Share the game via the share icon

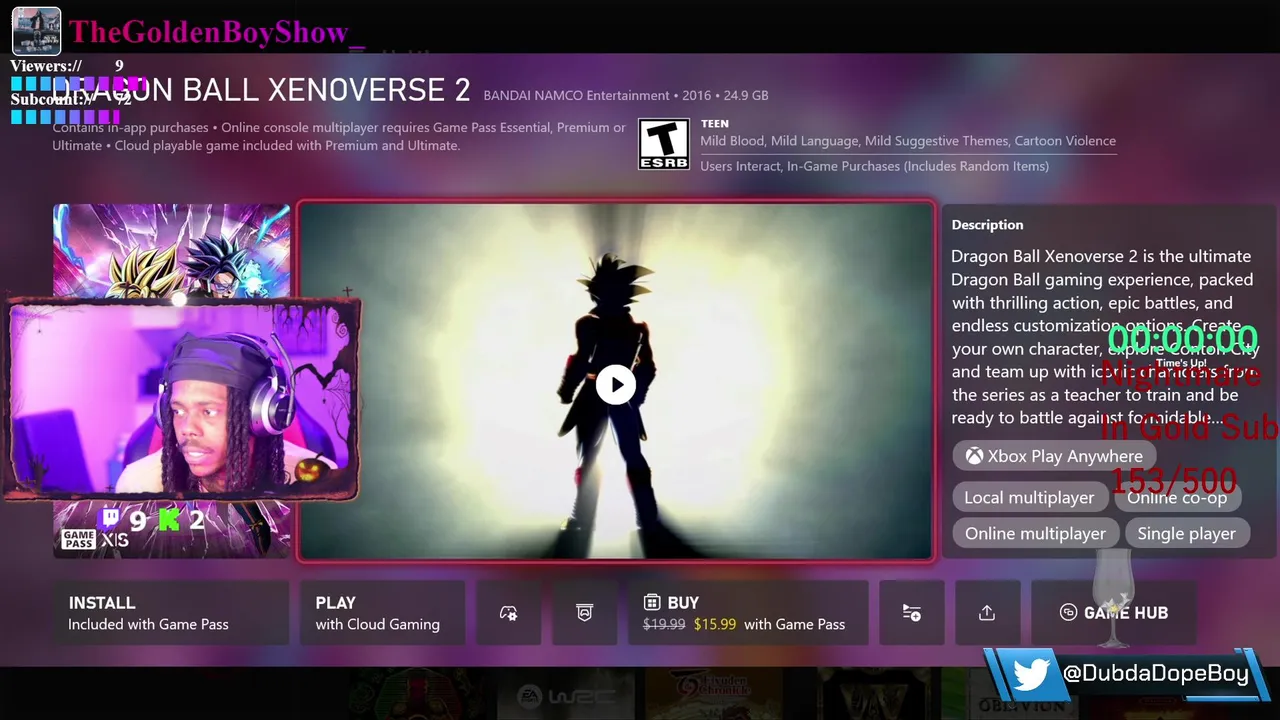coord(987,613)
